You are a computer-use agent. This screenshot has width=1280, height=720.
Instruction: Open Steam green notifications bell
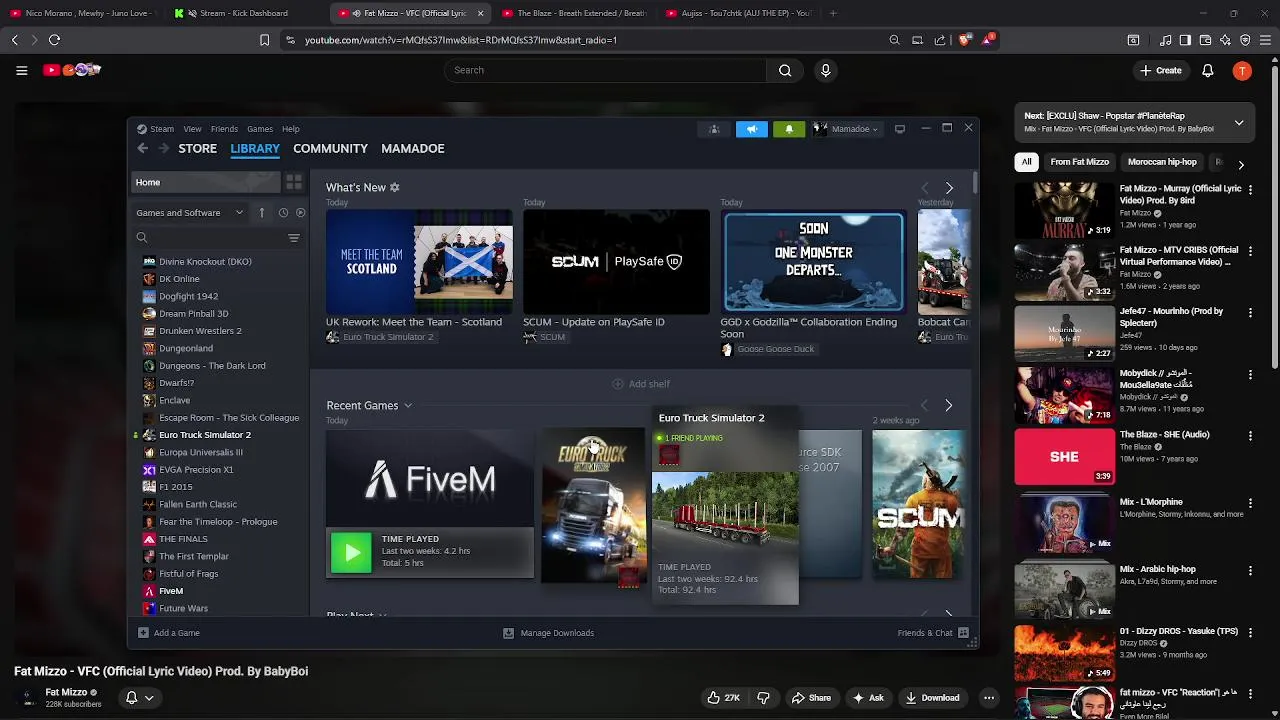(x=789, y=129)
